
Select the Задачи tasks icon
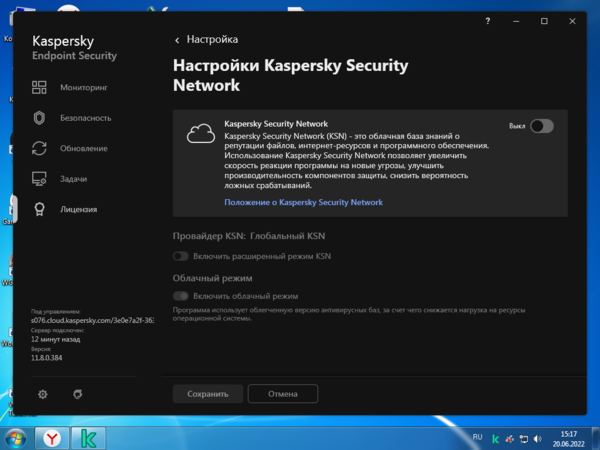pyautogui.click(x=40, y=179)
